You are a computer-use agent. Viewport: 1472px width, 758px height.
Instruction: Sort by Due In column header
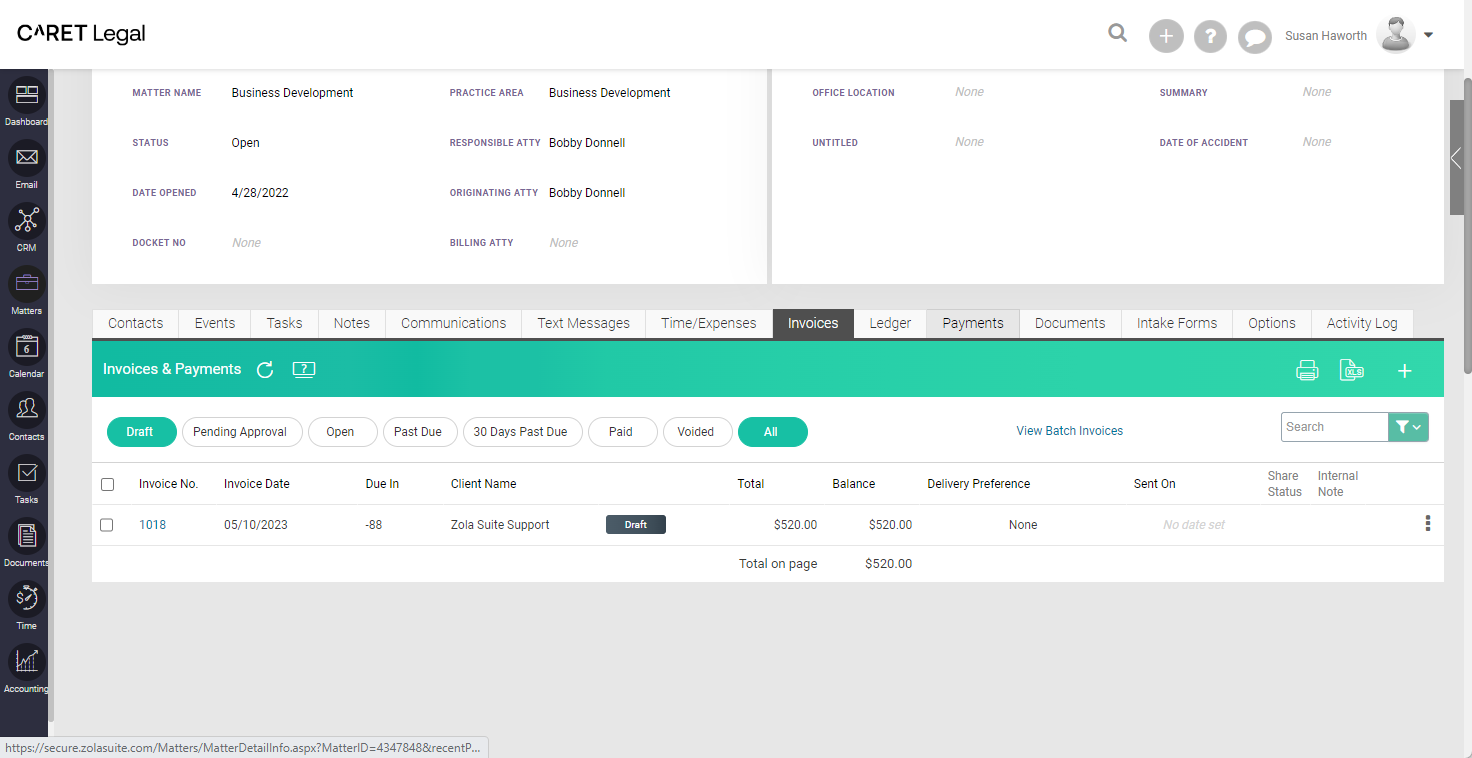coord(382,484)
